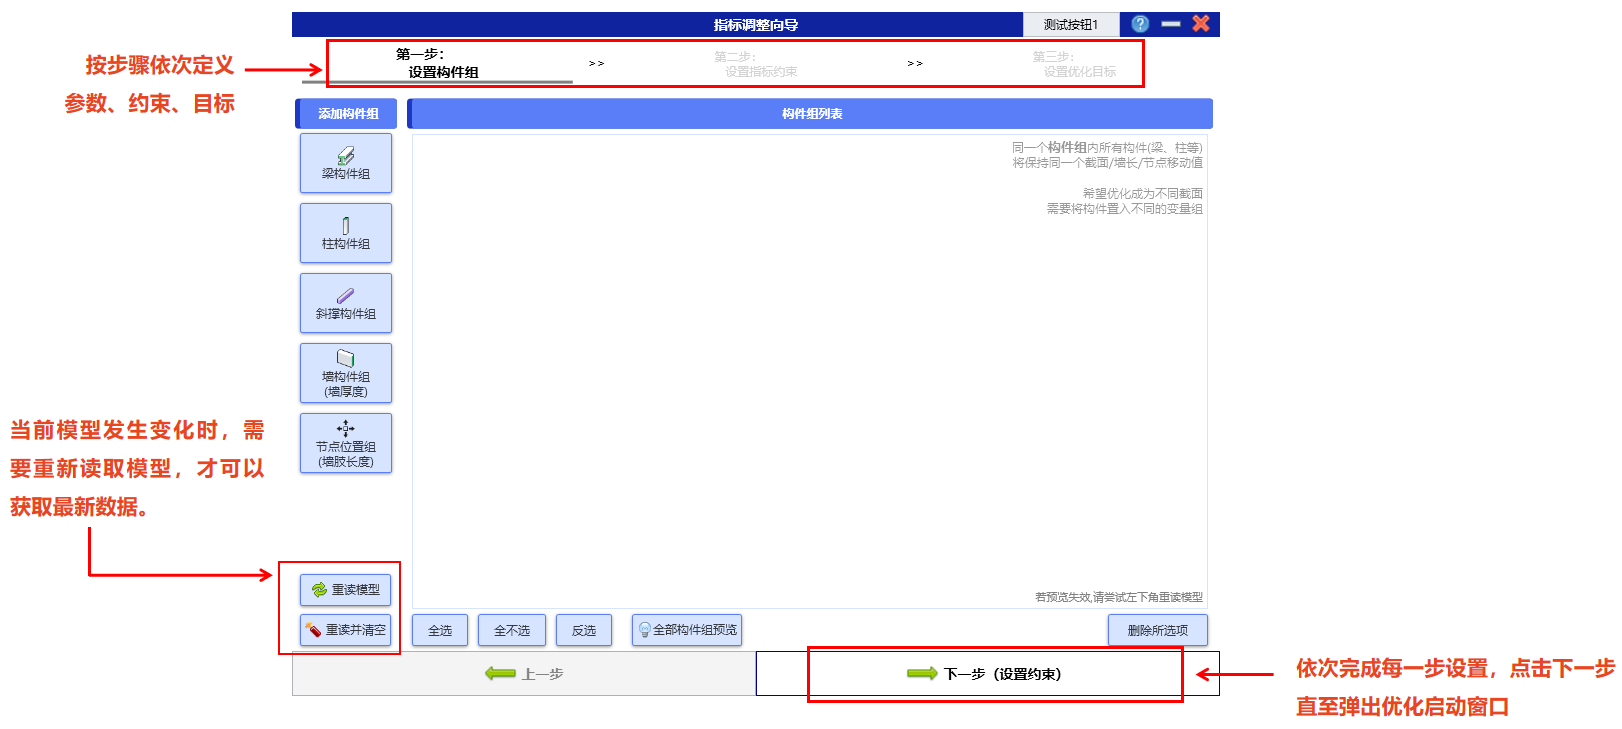Open the help question mark icon

(1140, 24)
